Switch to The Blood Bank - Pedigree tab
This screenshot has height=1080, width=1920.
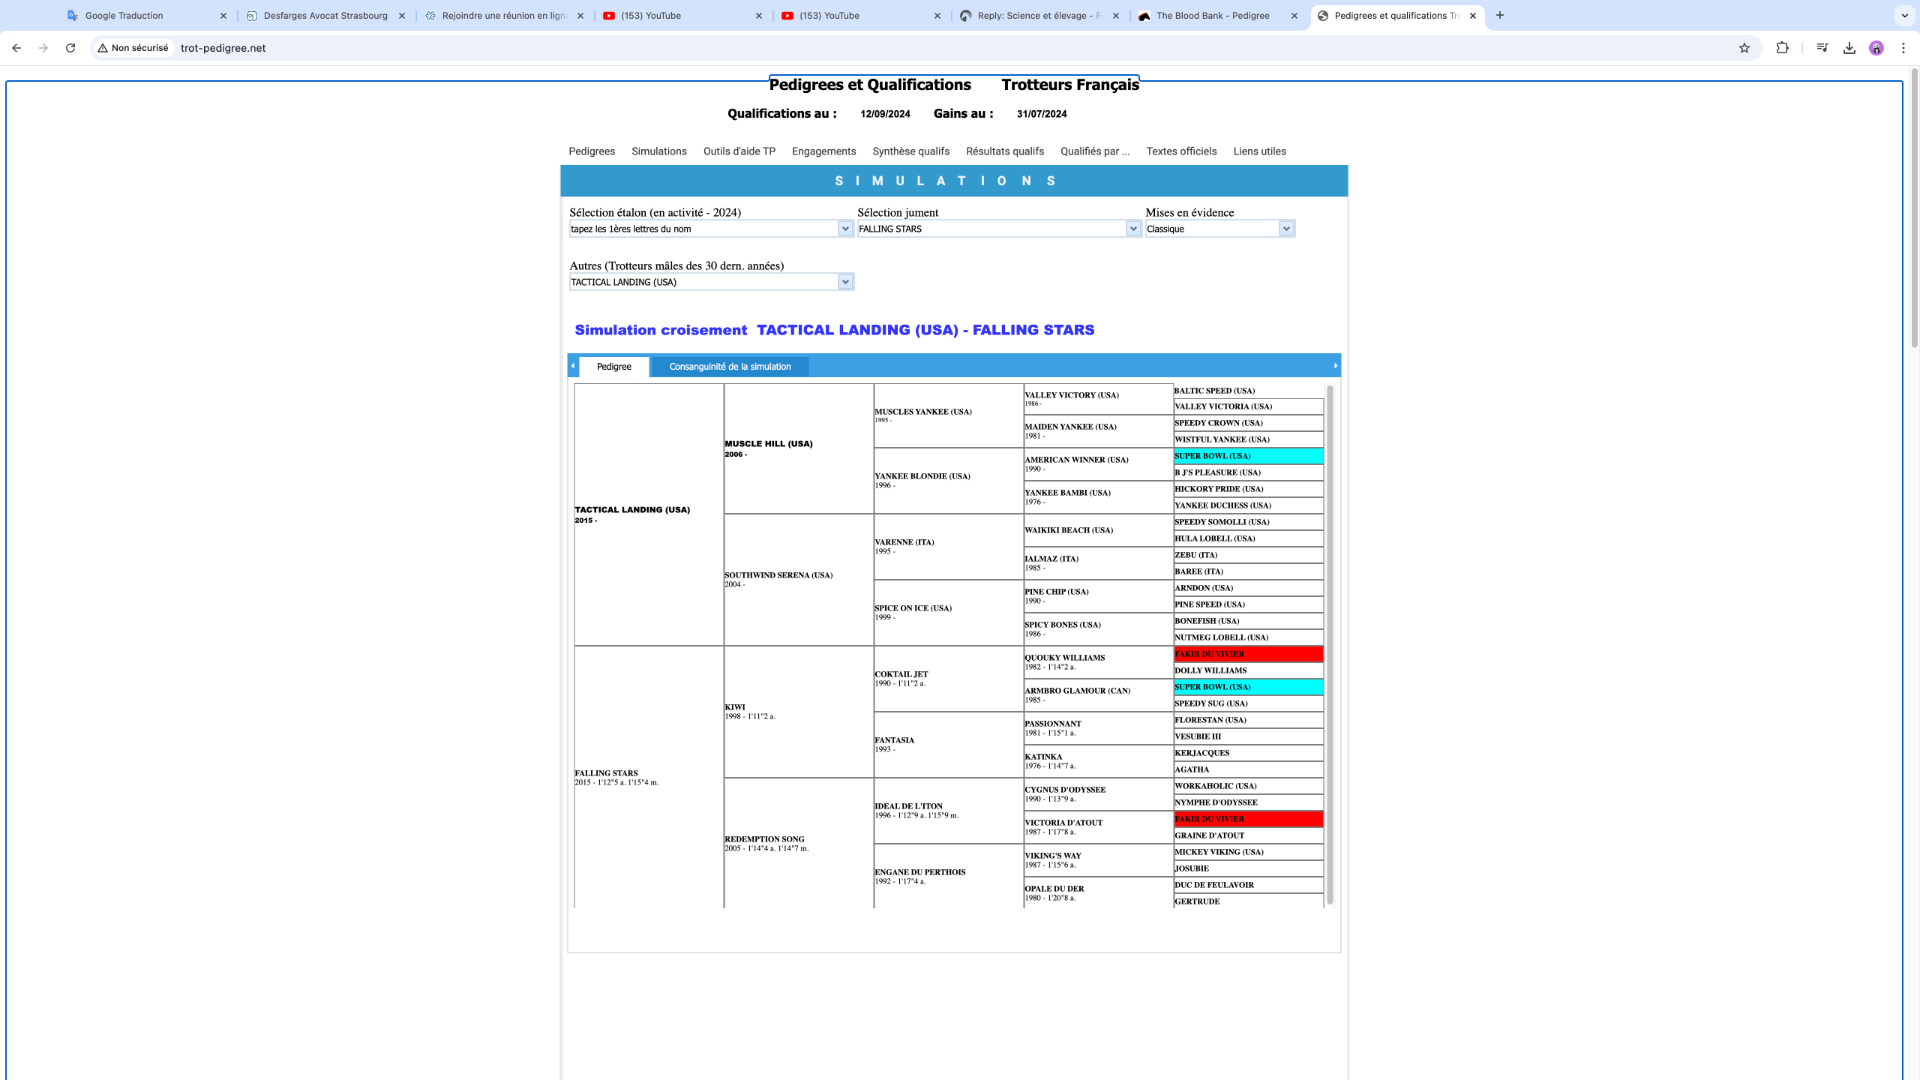1212,16
